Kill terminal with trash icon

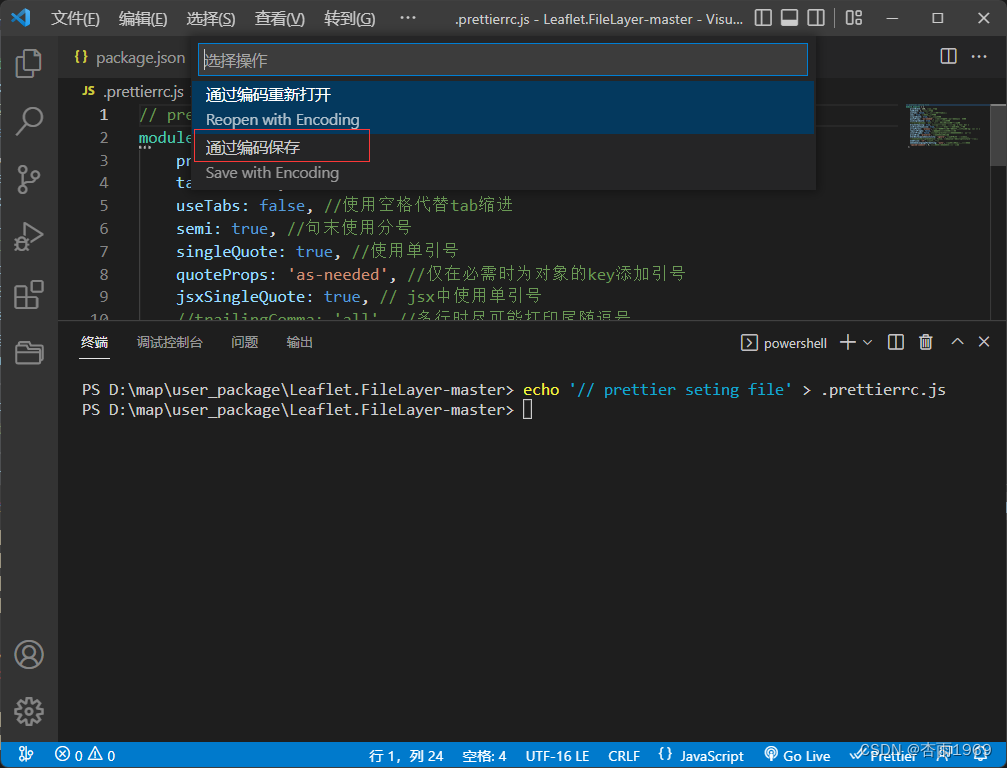(925, 342)
